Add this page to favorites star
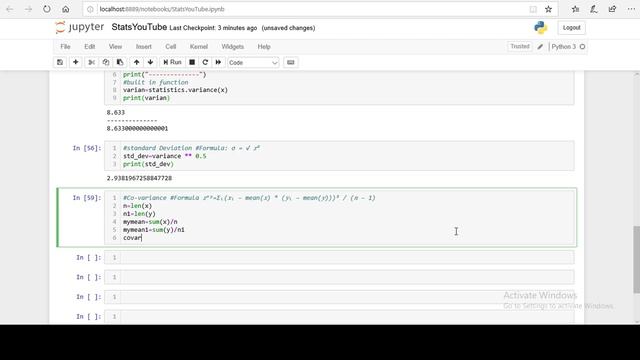Screen dimensions: 640x360 [549, 9]
